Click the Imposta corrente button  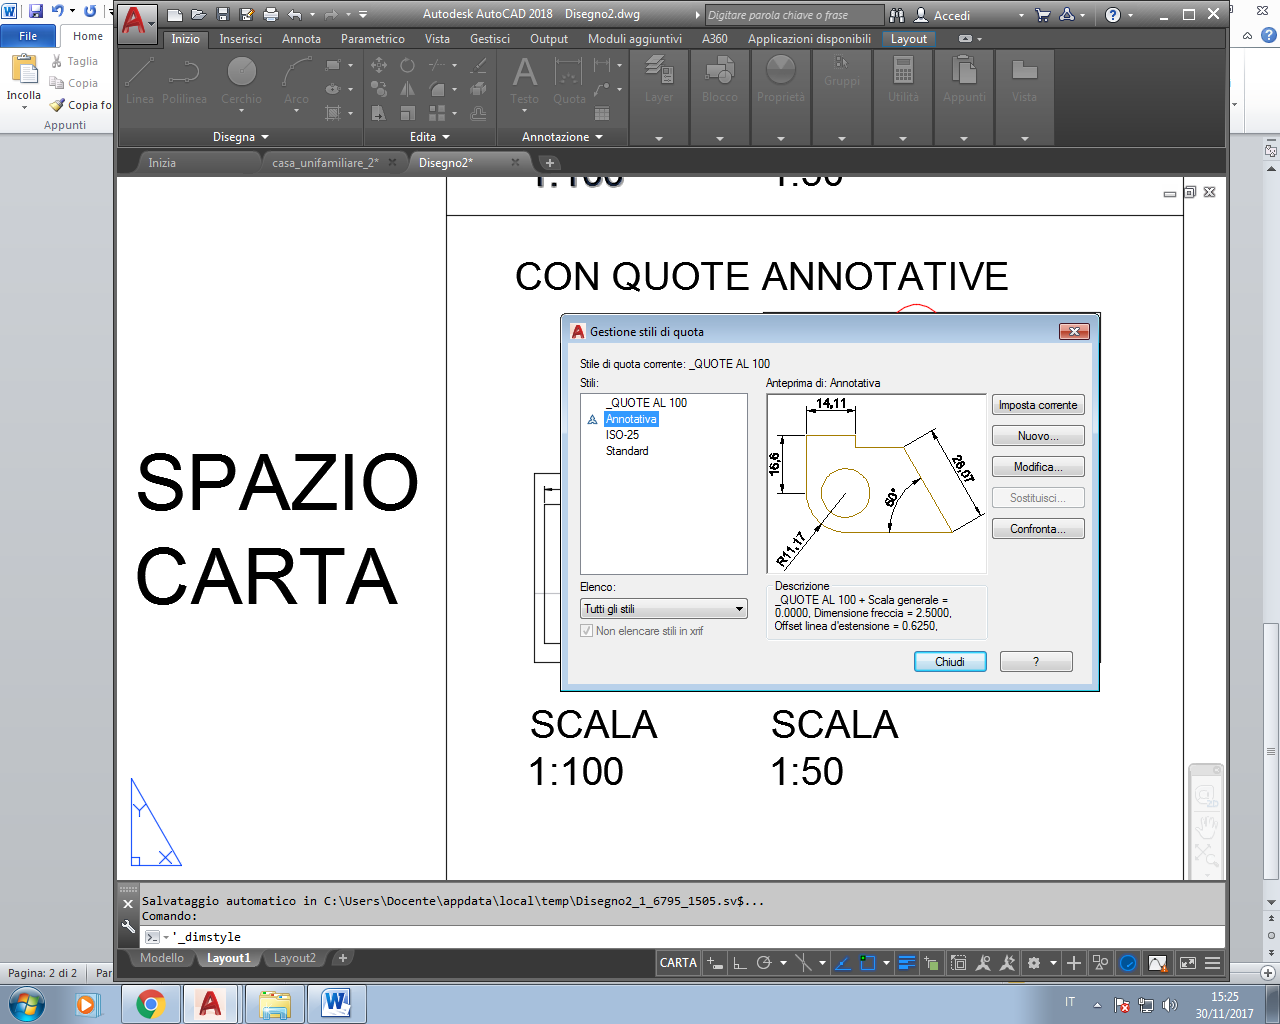1038,405
